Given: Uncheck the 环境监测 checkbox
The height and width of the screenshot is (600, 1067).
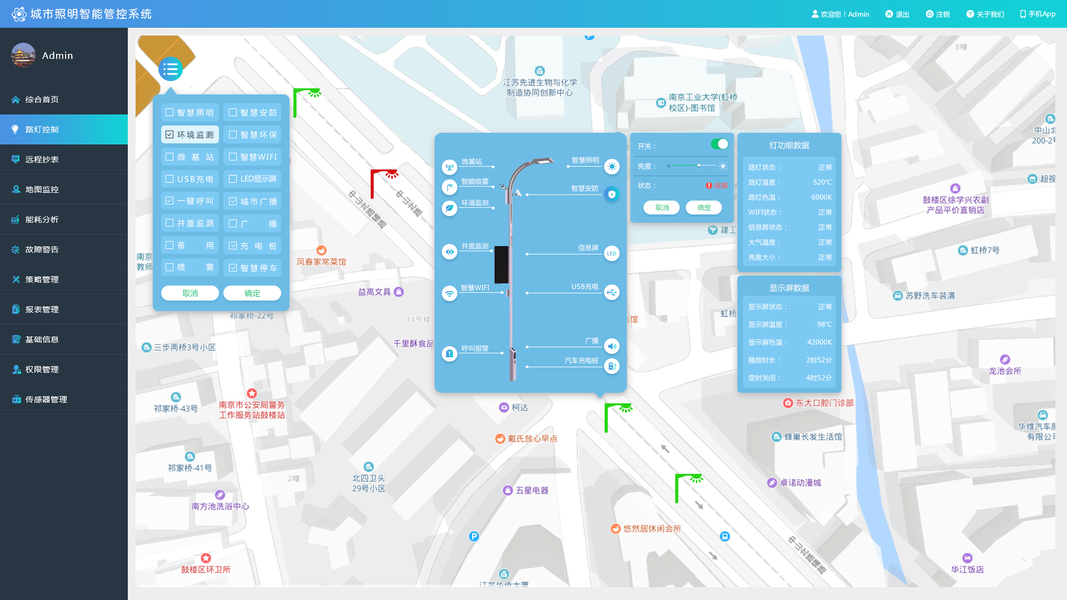Looking at the screenshot, I should coord(169,135).
